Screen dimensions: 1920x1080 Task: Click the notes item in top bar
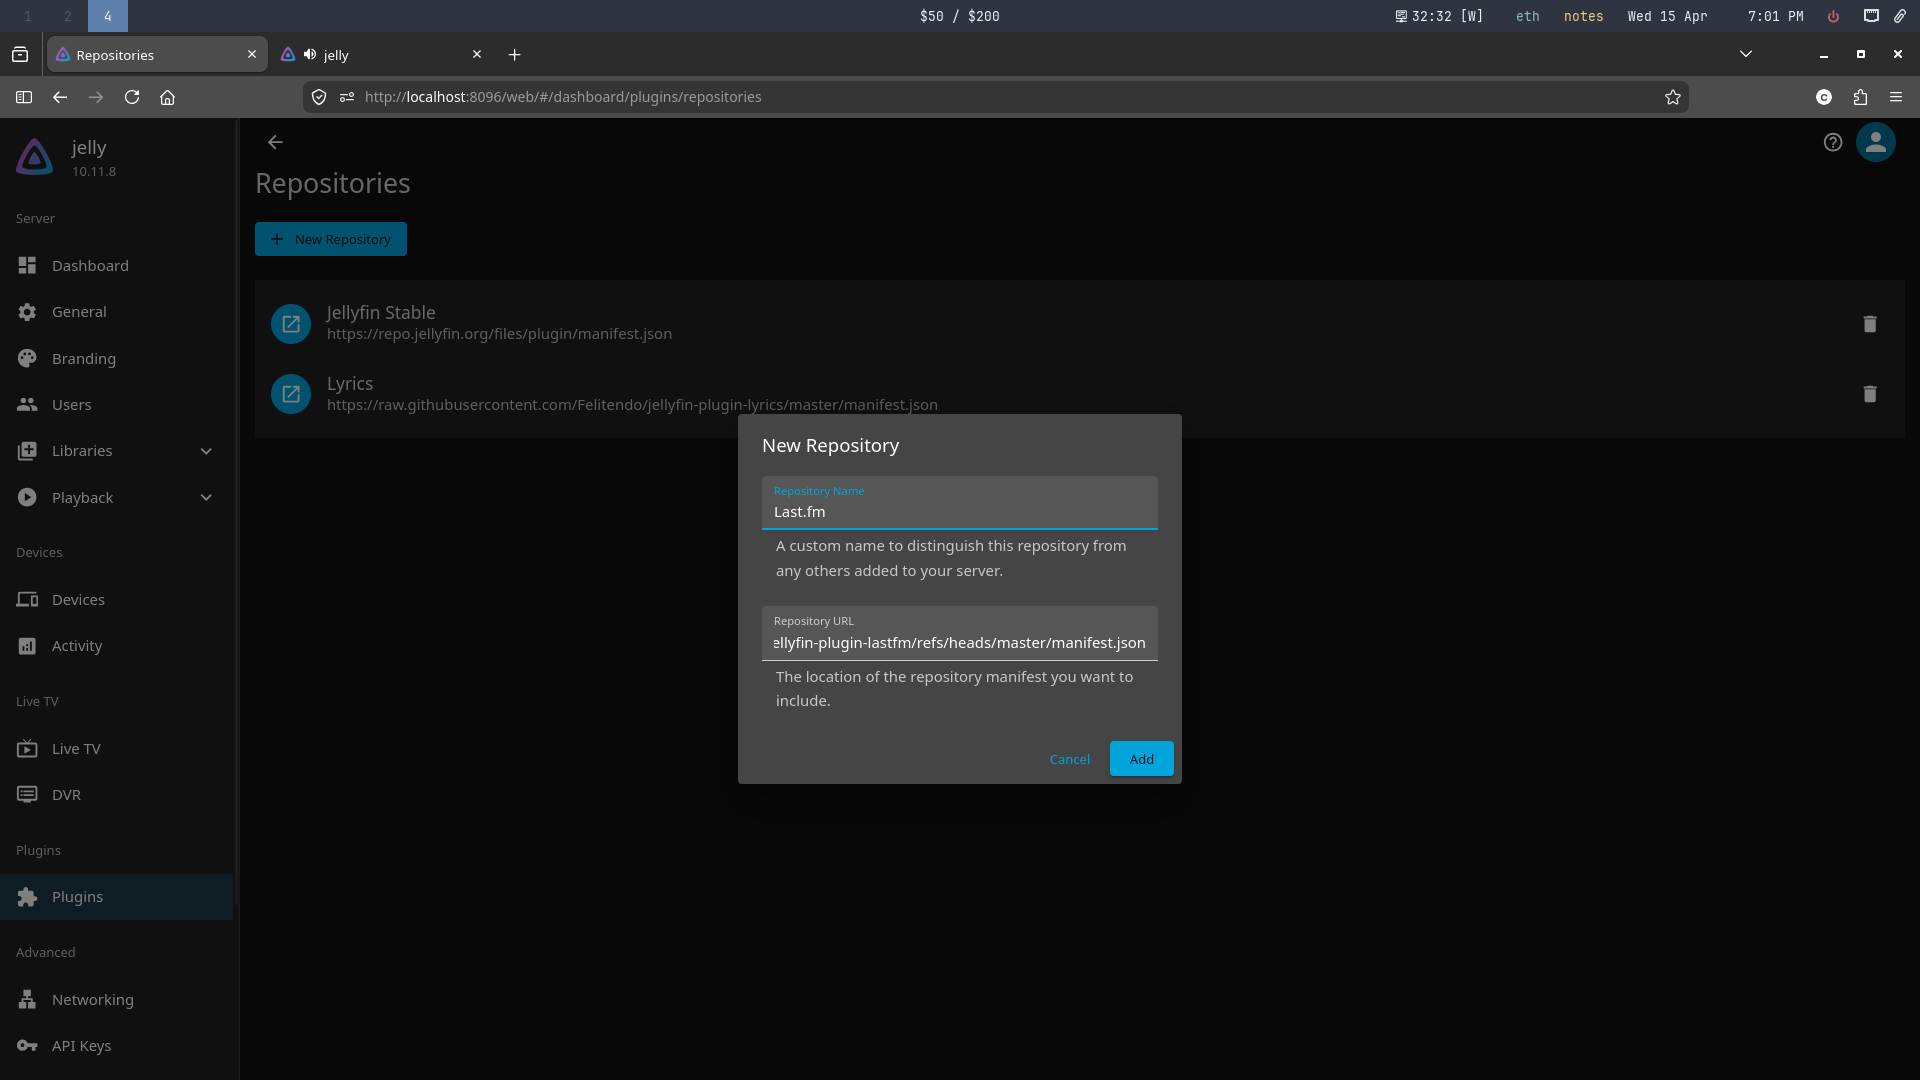(x=1584, y=16)
